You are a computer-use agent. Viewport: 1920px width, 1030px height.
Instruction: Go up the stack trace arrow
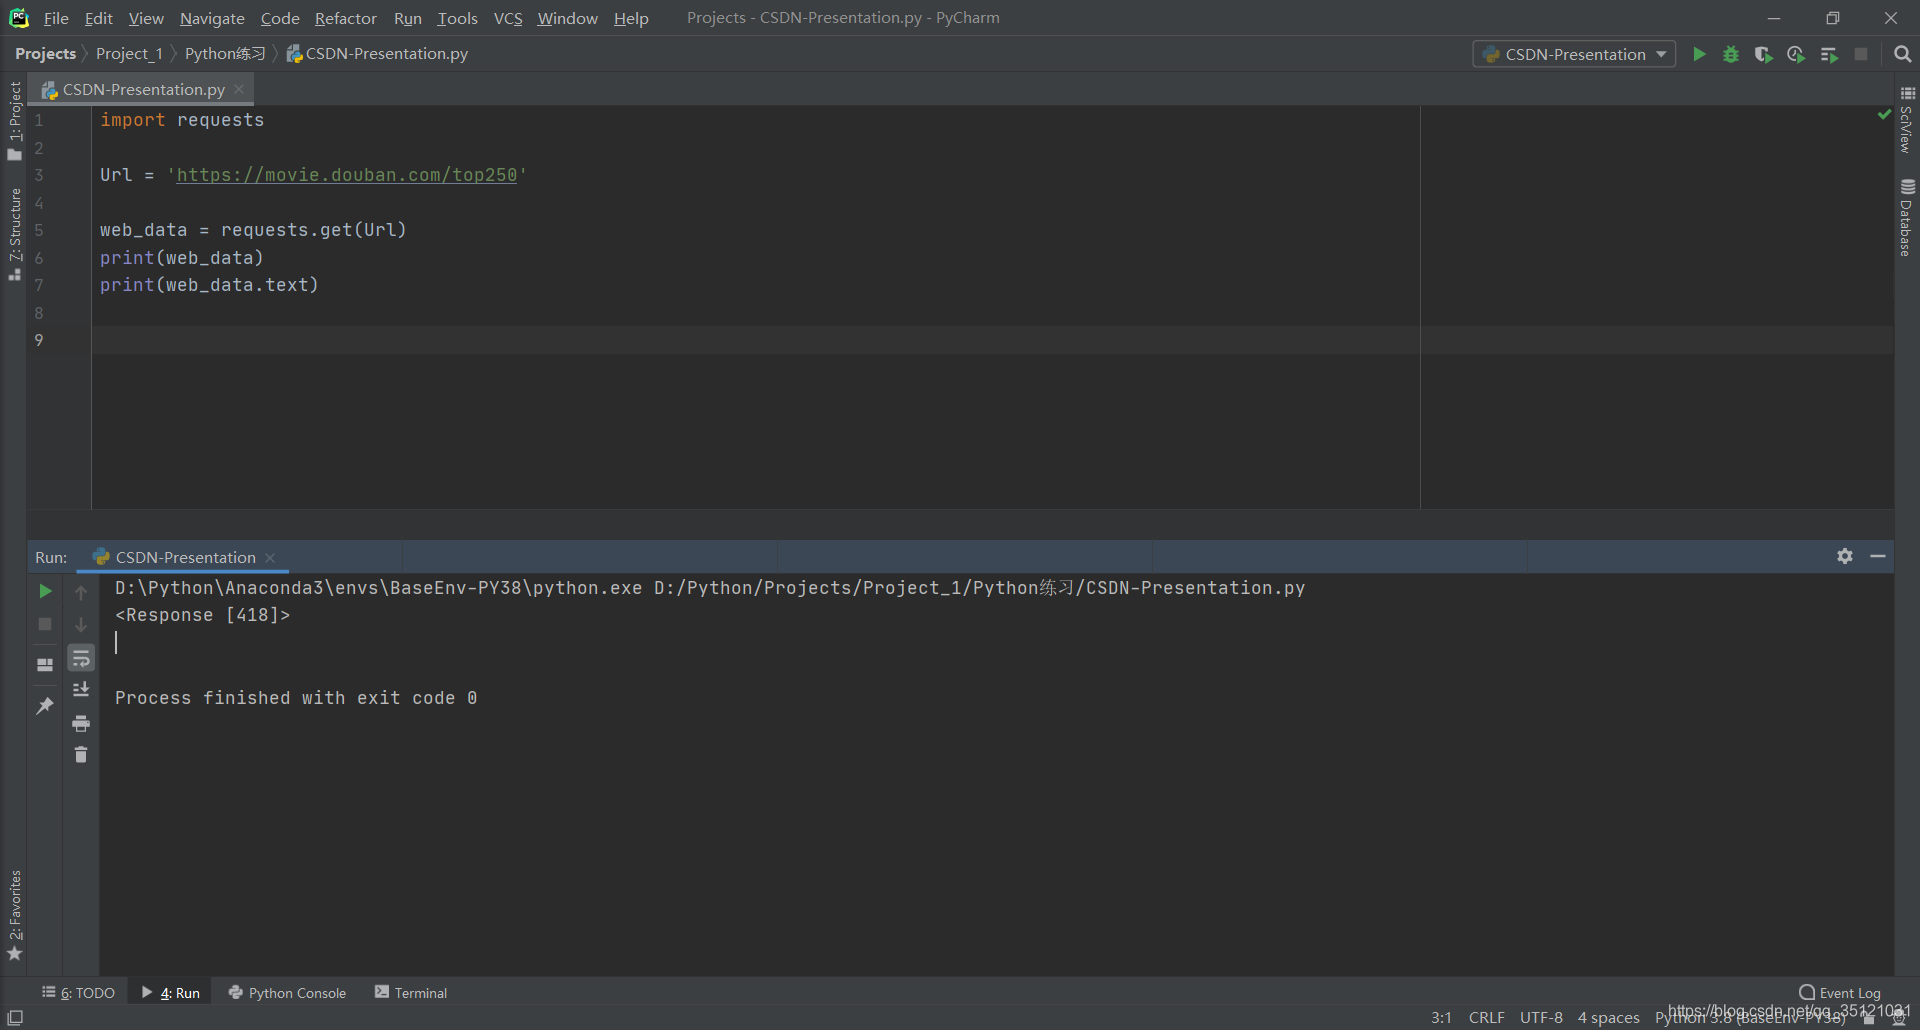[81, 592]
